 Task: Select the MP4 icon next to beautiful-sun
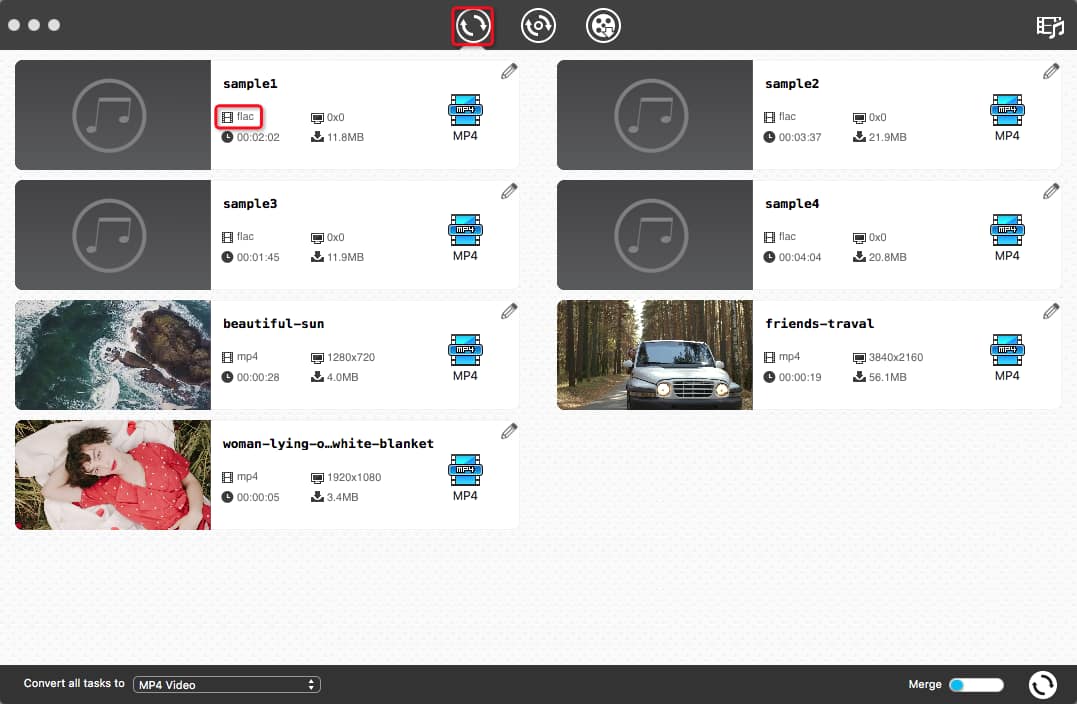coord(465,350)
